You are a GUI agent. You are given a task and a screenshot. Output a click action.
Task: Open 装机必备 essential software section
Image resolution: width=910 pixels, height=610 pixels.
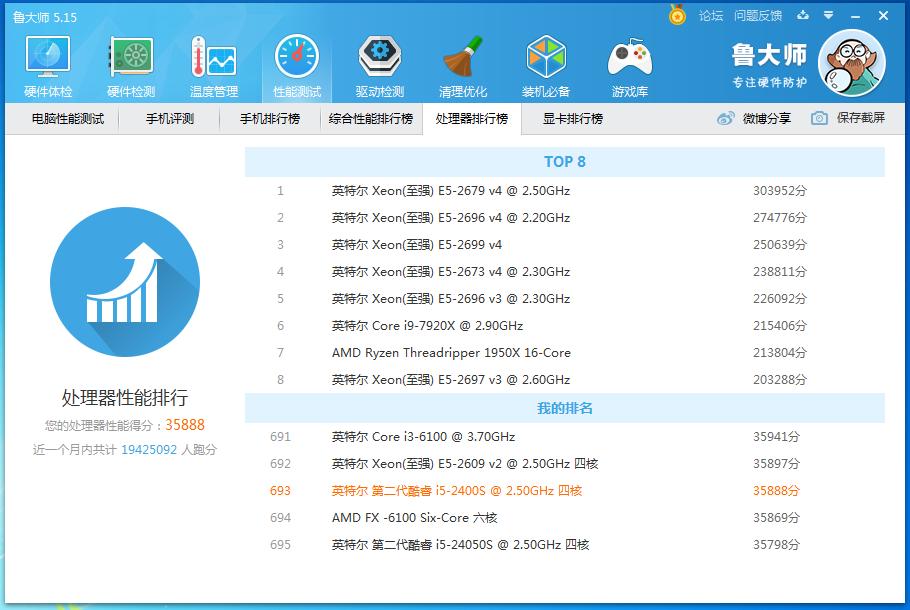click(x=546, y=62)
